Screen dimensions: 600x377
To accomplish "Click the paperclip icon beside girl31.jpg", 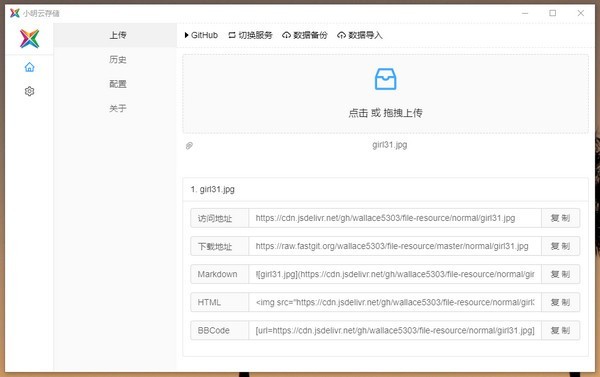I will pos(189,146).
